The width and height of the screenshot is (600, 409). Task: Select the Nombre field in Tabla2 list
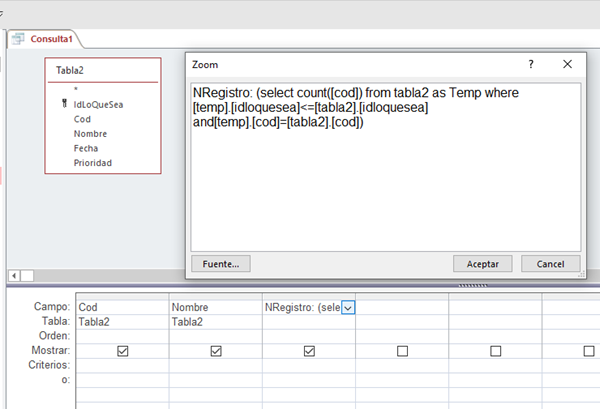90,134
